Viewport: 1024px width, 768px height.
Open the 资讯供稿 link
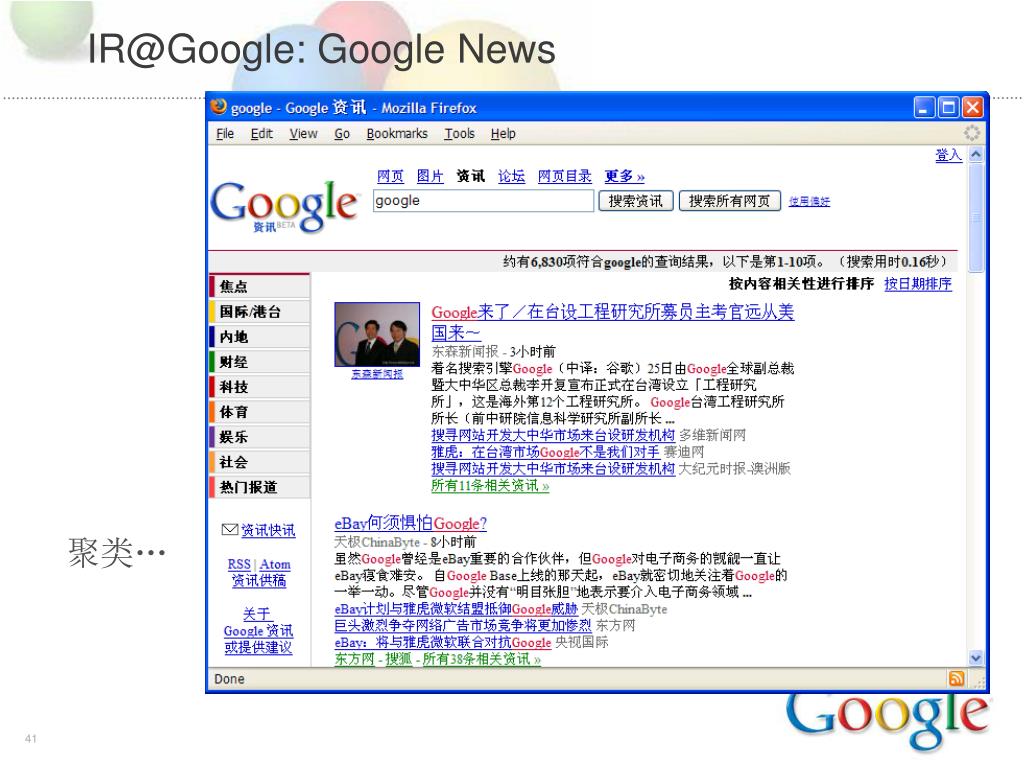259,581
